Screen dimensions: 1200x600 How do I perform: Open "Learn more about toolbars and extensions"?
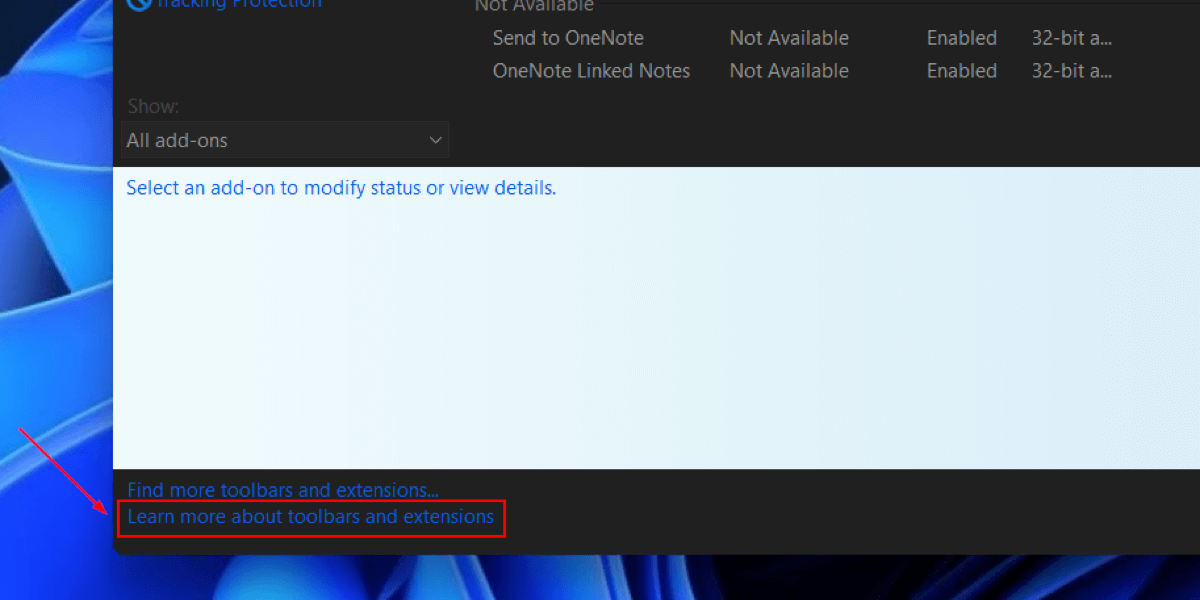coord(310,518)
